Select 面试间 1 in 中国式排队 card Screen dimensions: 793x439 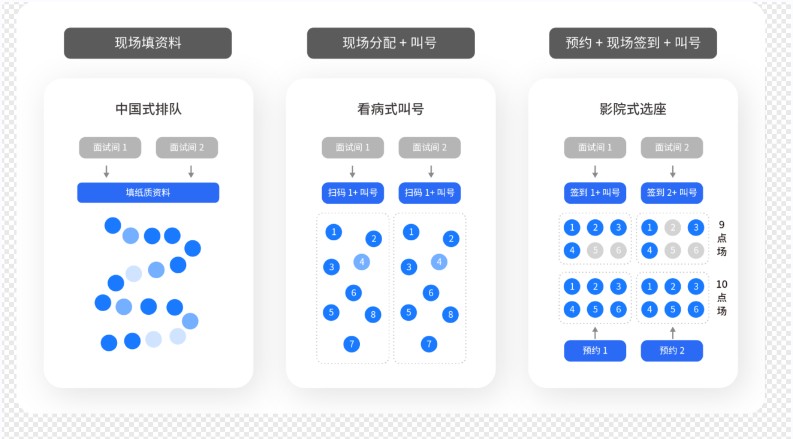(110, 148)
